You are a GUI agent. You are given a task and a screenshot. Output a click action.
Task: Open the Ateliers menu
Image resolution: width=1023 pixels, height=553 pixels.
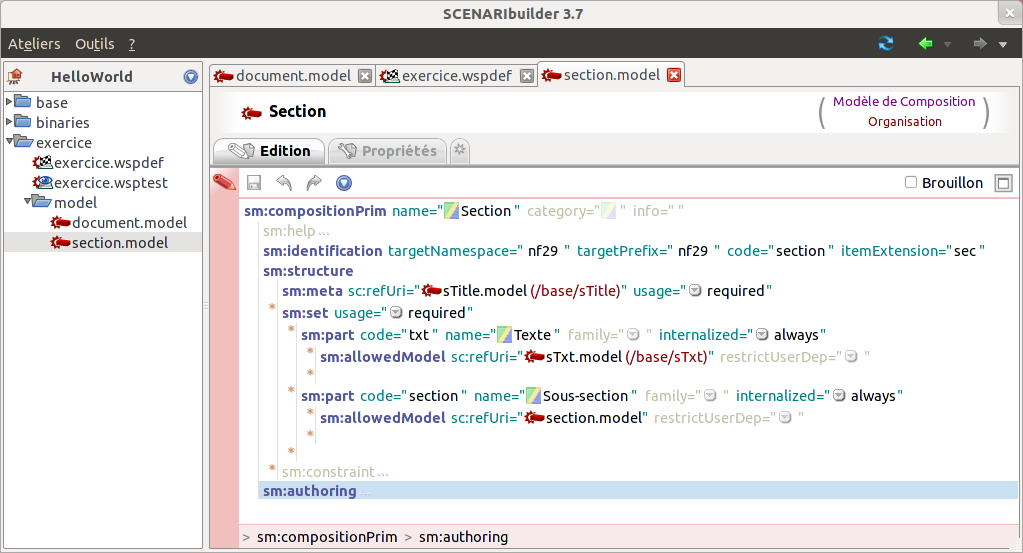tap(34, 44)
